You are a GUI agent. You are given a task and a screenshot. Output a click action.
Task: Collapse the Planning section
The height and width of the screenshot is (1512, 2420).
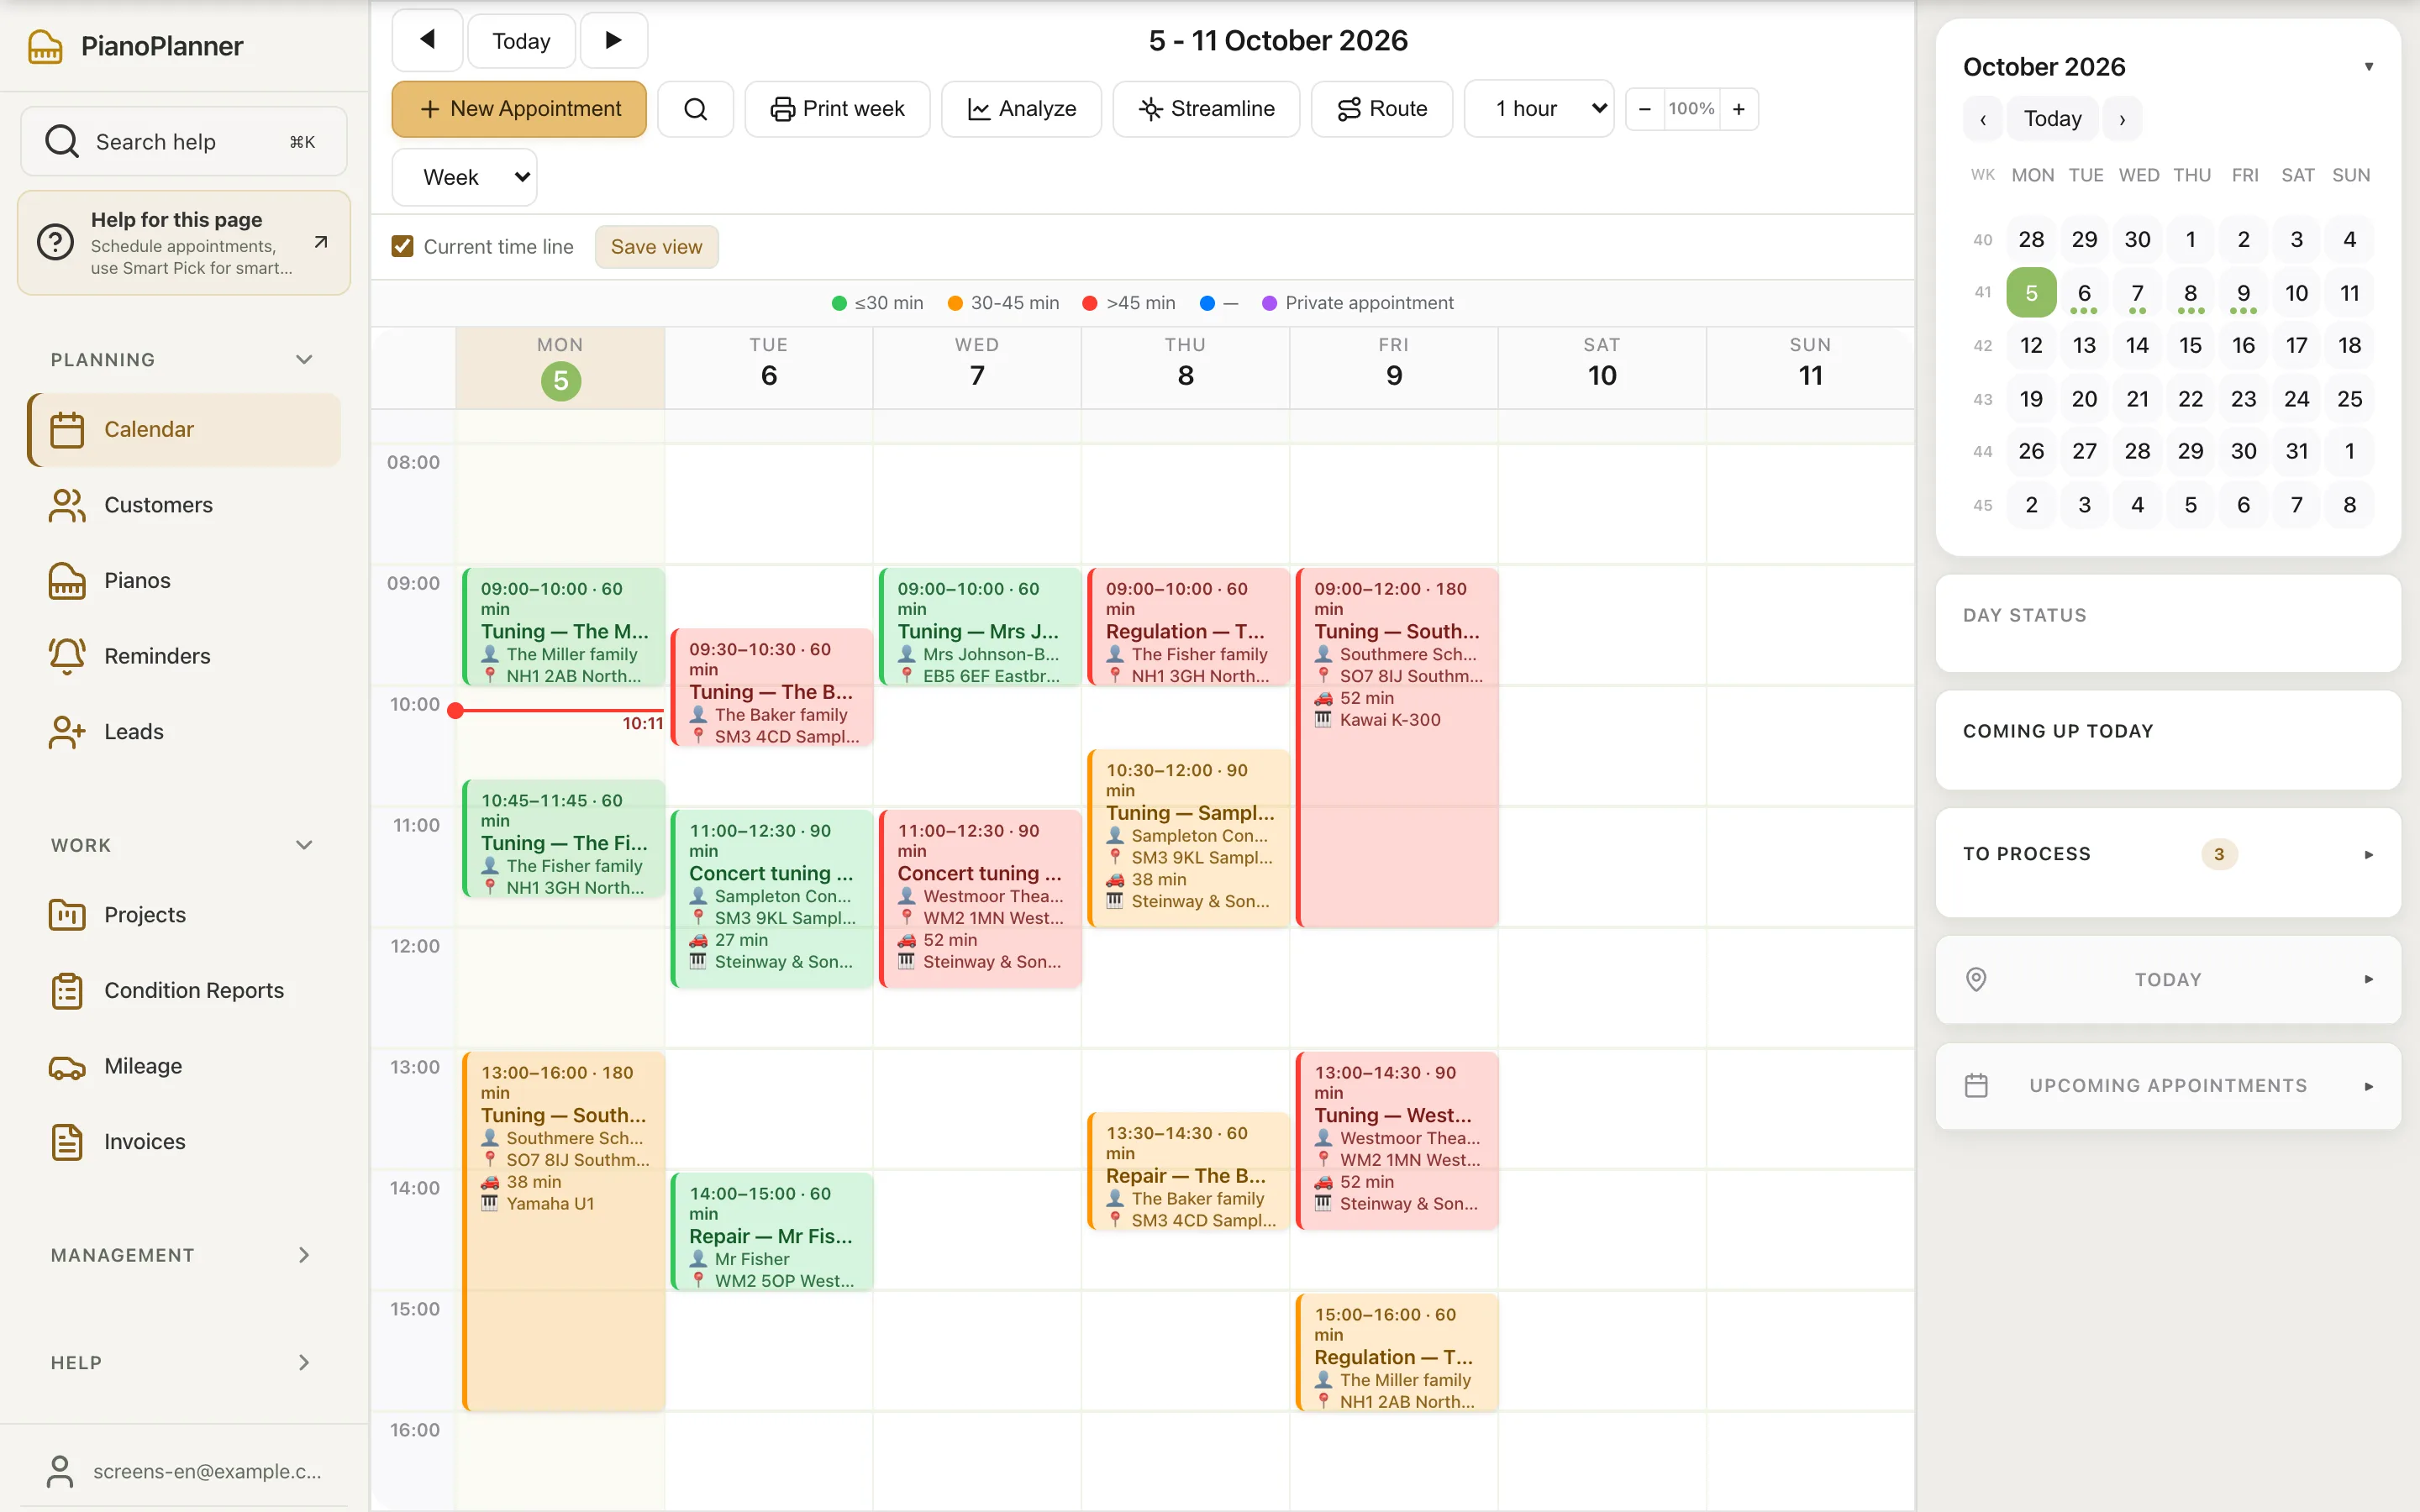304,359
